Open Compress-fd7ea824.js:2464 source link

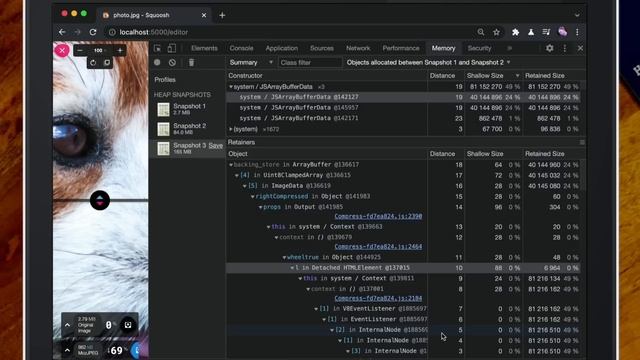coord(378,247)
